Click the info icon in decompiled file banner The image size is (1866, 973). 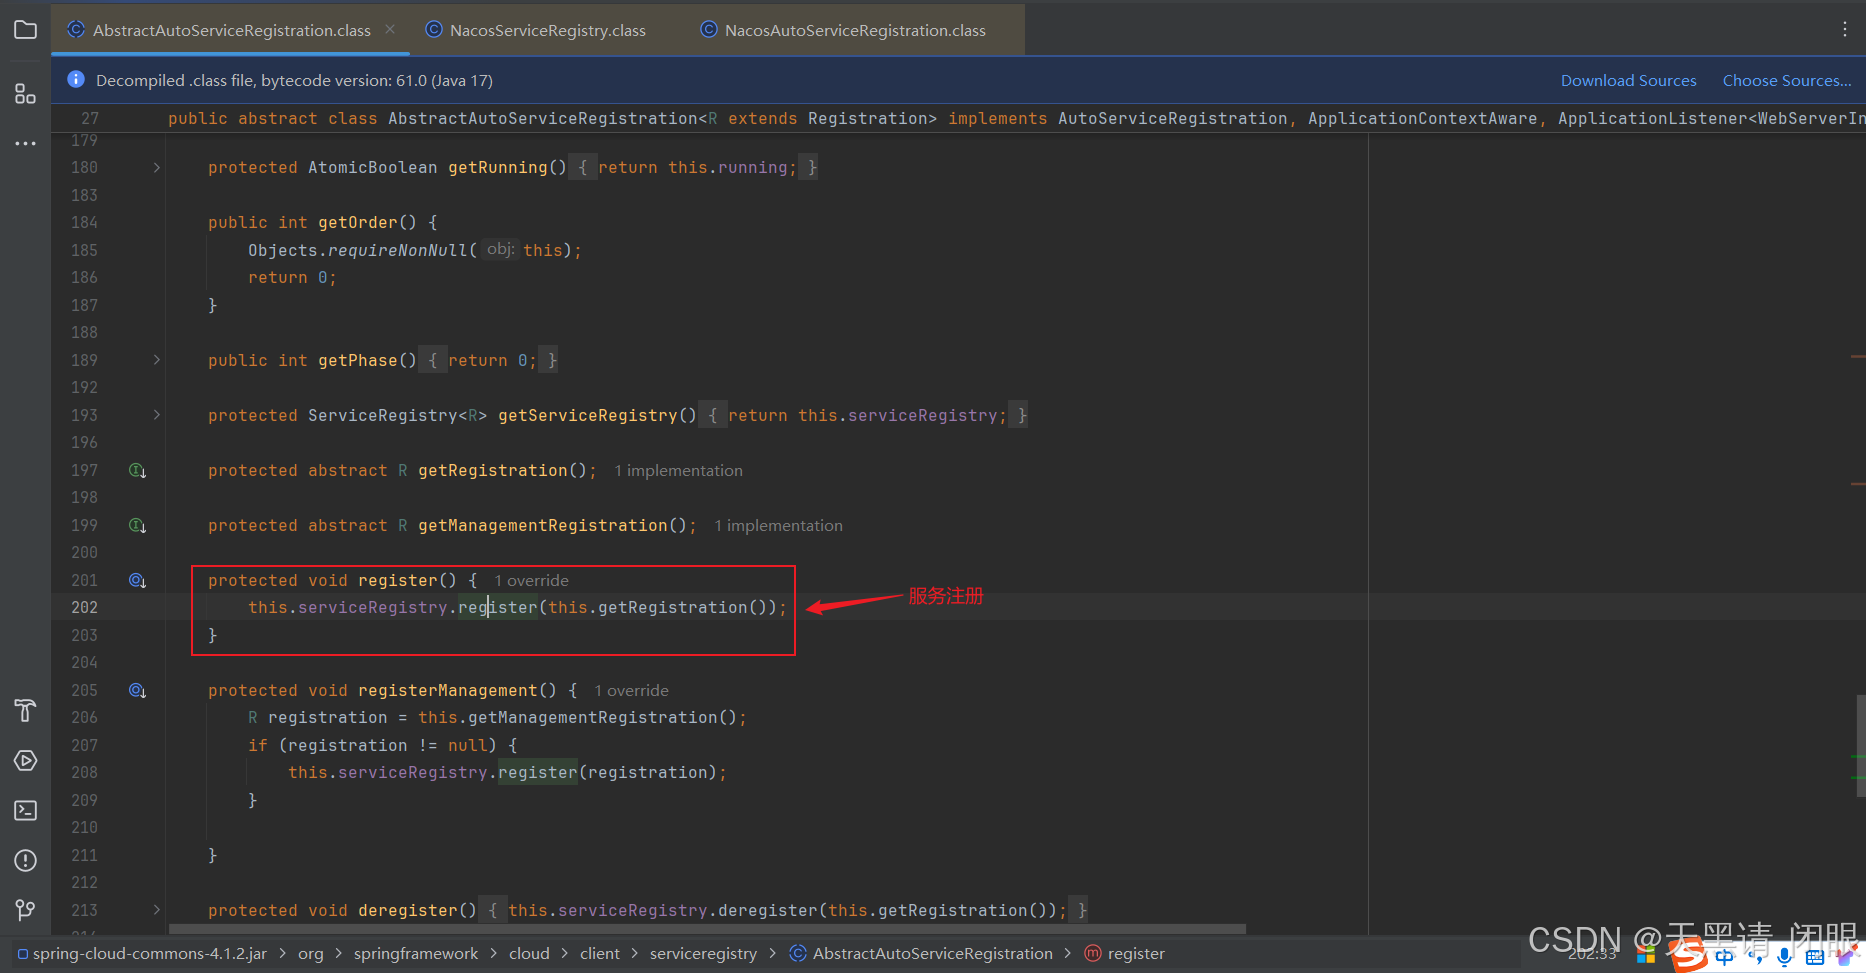(x=76, y=80)
